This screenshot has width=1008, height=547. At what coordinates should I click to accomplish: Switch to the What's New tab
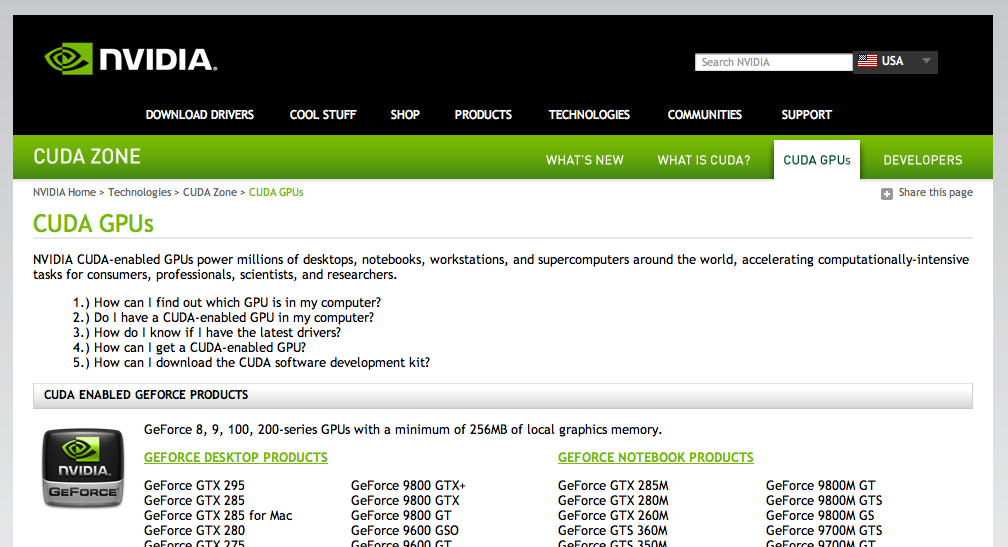(585, 160)
